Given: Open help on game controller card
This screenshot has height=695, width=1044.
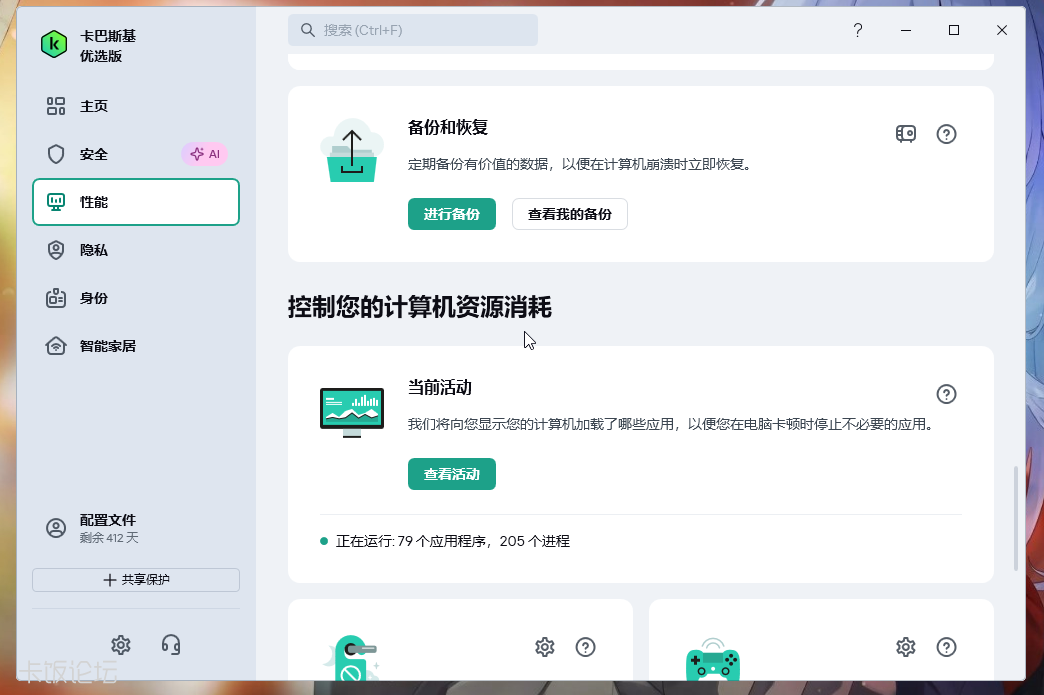Looking at the screenshot, I should (x=946, y=646).
